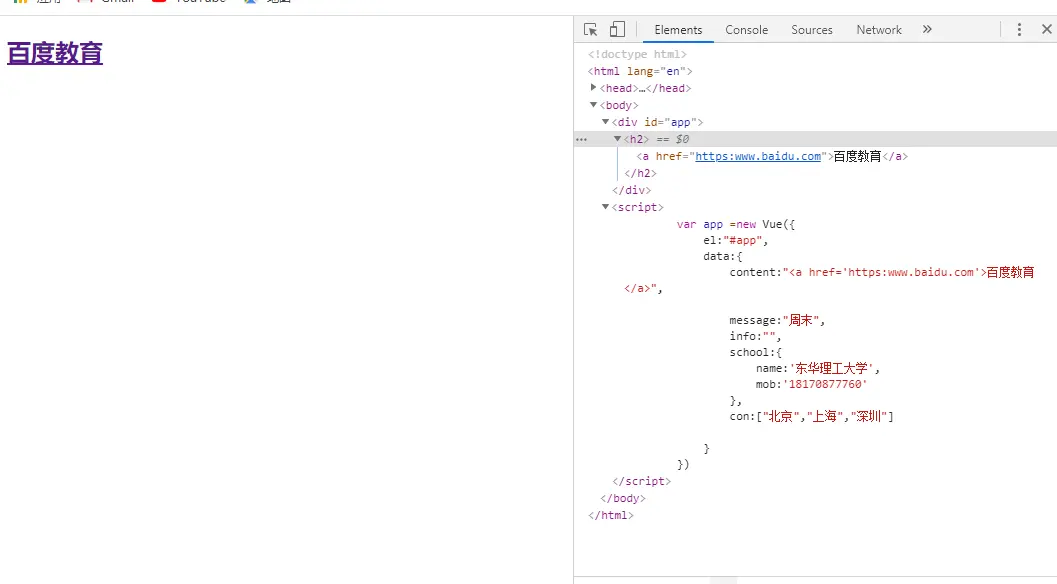Open the DevTools three-dot customize menu
This screenshot has width=1057, height=584.
pyautogui.click(x=1019, y=30)
